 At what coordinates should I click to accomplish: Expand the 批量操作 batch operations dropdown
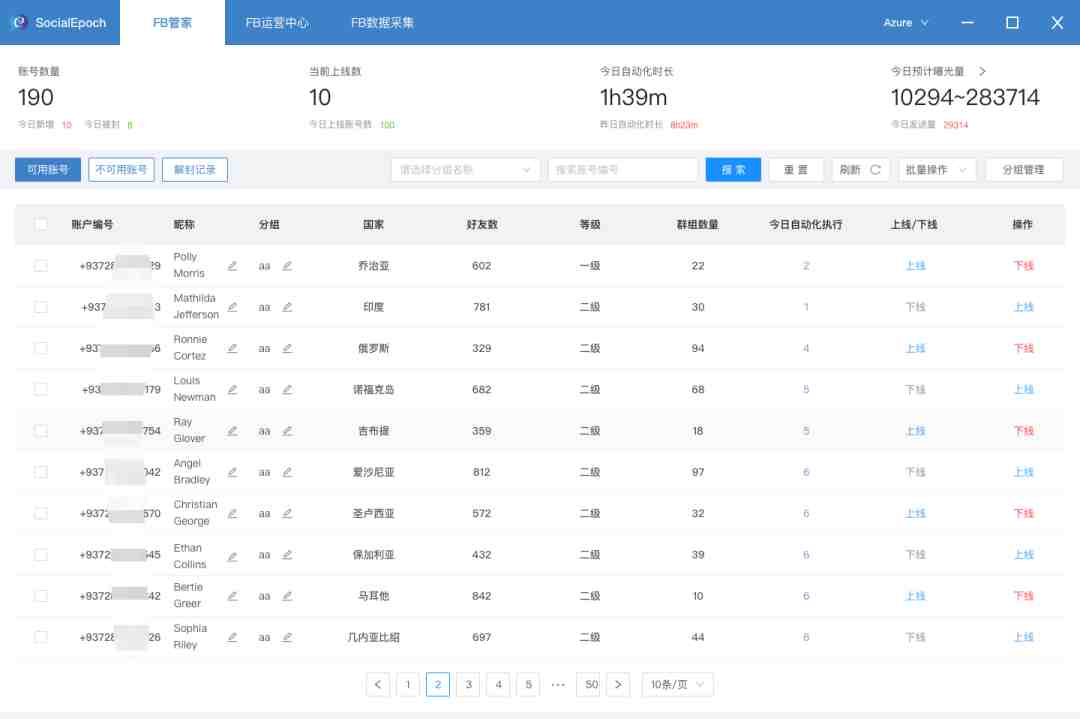pos(937,170)
